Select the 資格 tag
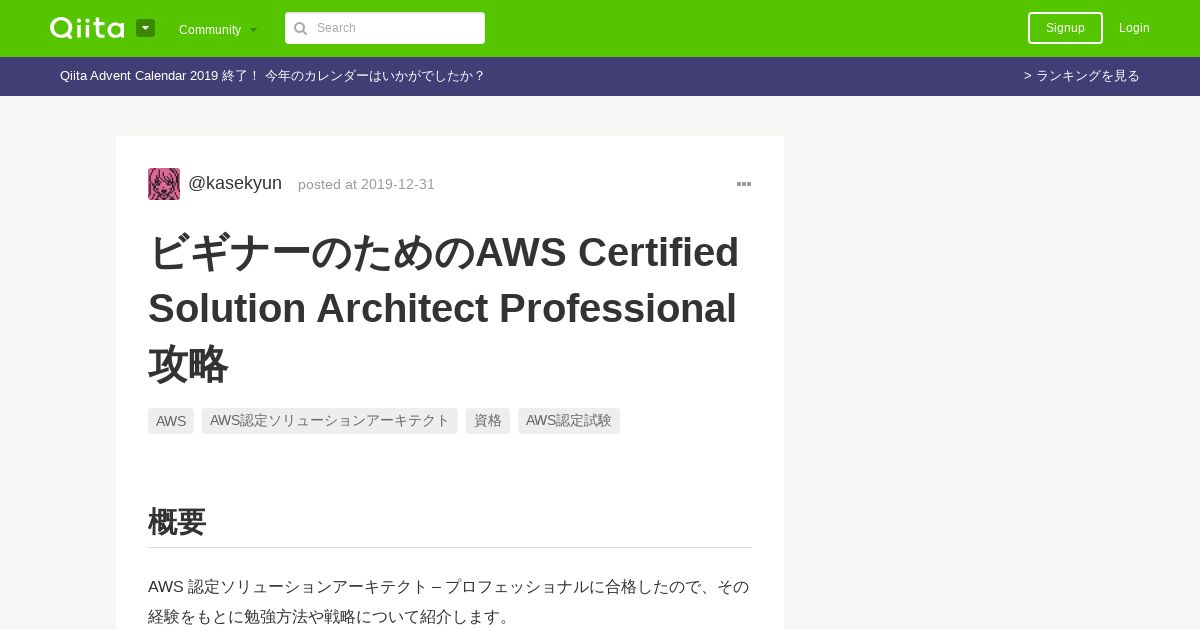Image resolution: width=1200 pixels, height=630 pixels. [x=488, y=421]
